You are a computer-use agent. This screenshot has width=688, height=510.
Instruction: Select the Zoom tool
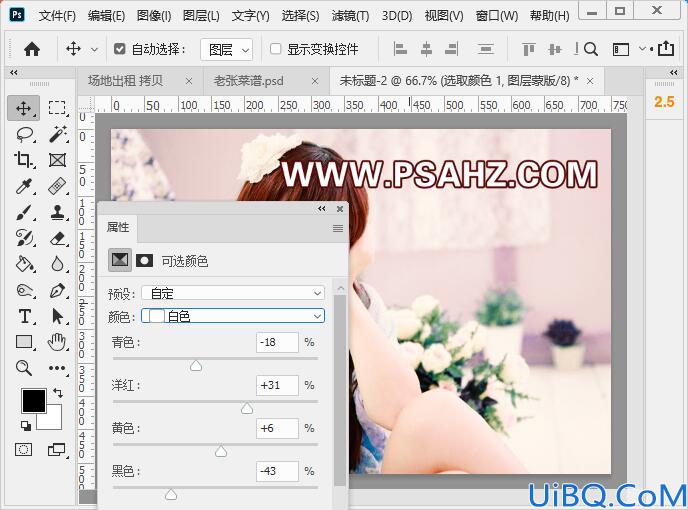(x=24, y=368)
